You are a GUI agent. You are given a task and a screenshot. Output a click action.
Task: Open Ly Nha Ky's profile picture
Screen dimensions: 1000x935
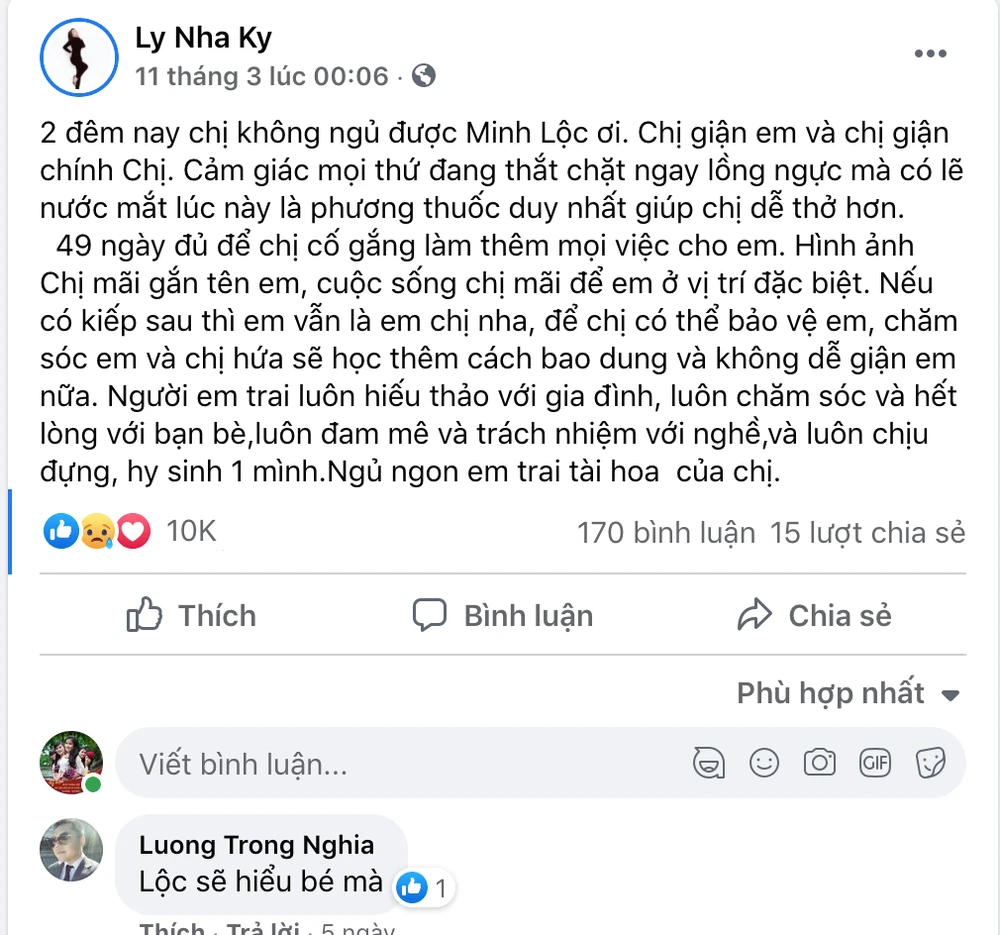[79, 58]
